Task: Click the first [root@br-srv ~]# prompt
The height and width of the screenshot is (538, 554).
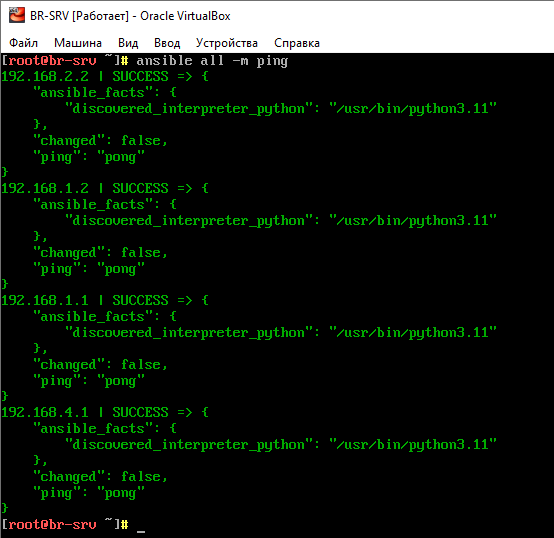Action: pyautogui.click(x=65, y=61)
